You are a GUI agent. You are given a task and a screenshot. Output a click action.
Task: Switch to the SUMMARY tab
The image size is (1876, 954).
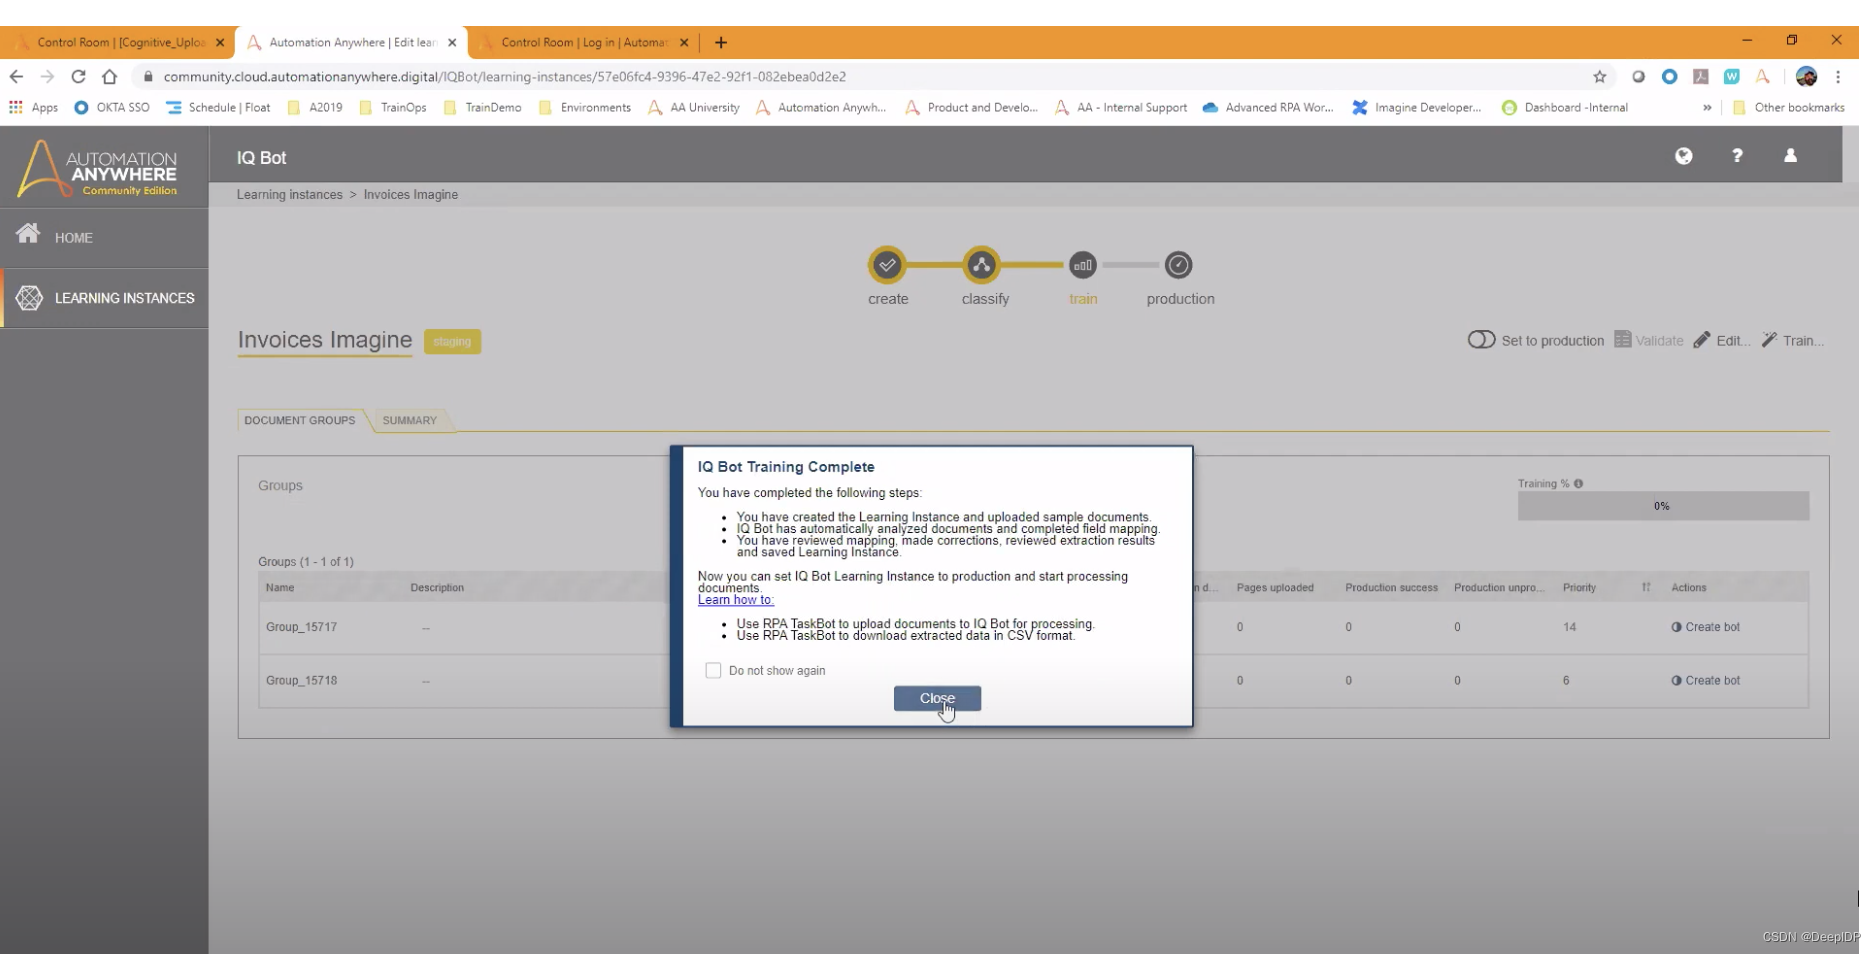409,420
